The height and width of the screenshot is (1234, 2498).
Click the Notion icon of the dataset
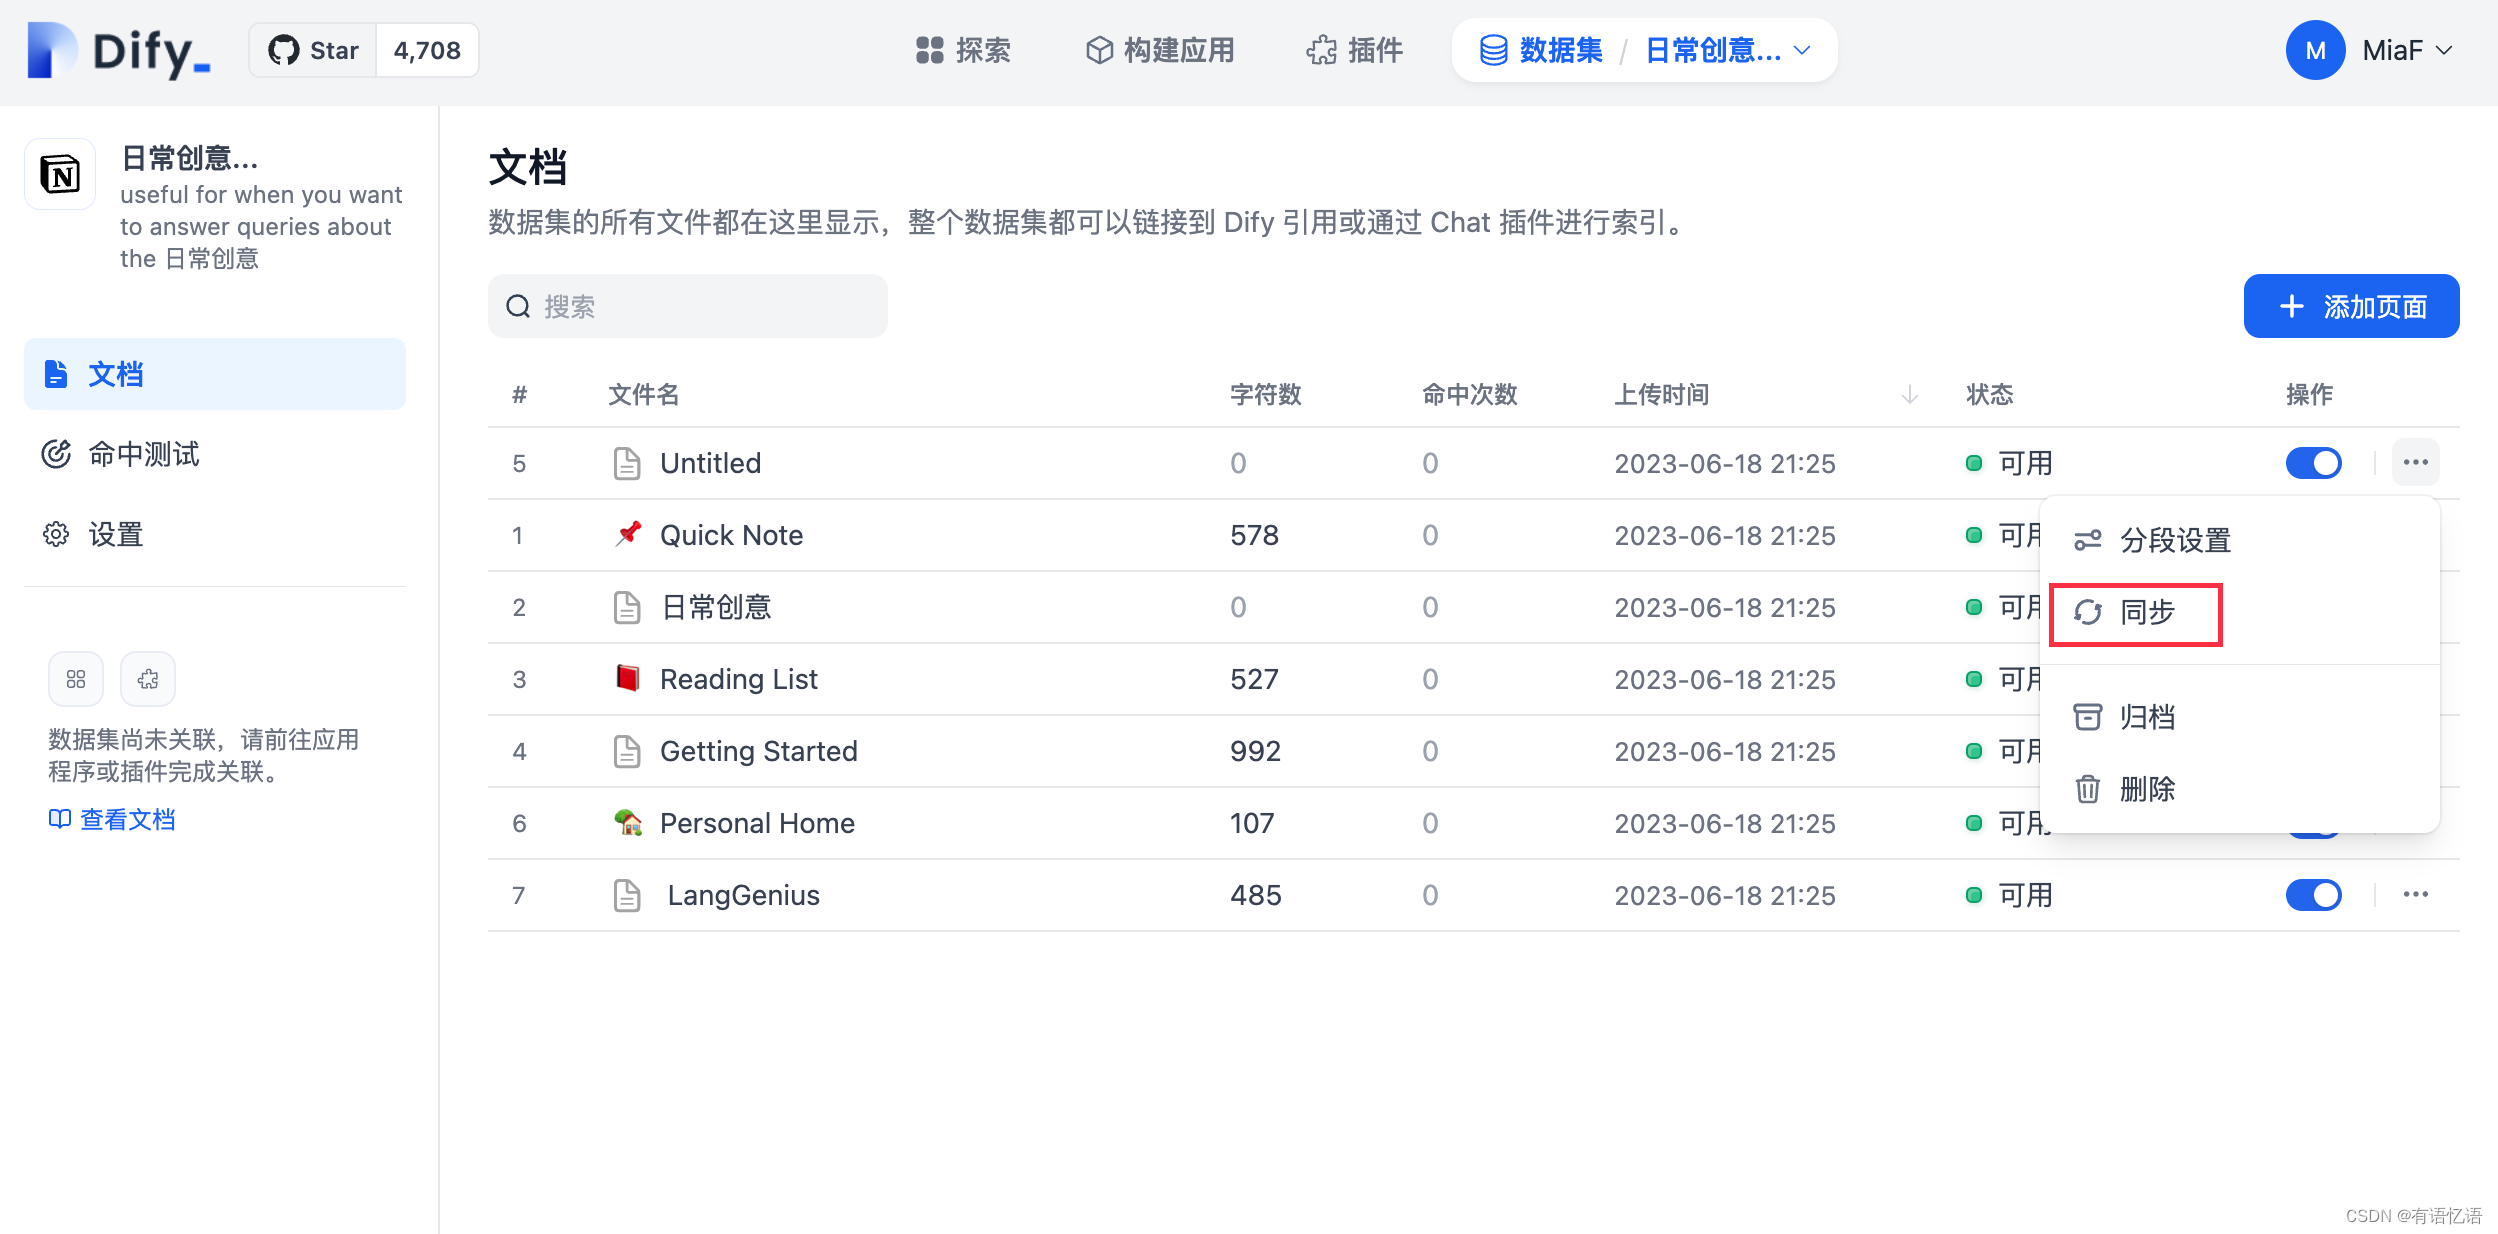pos(60,175)
